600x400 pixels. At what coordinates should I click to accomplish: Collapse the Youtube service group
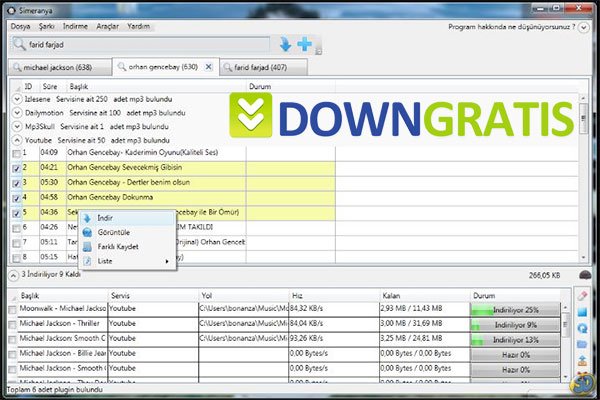pyautogui.click(x=17, y=140)
